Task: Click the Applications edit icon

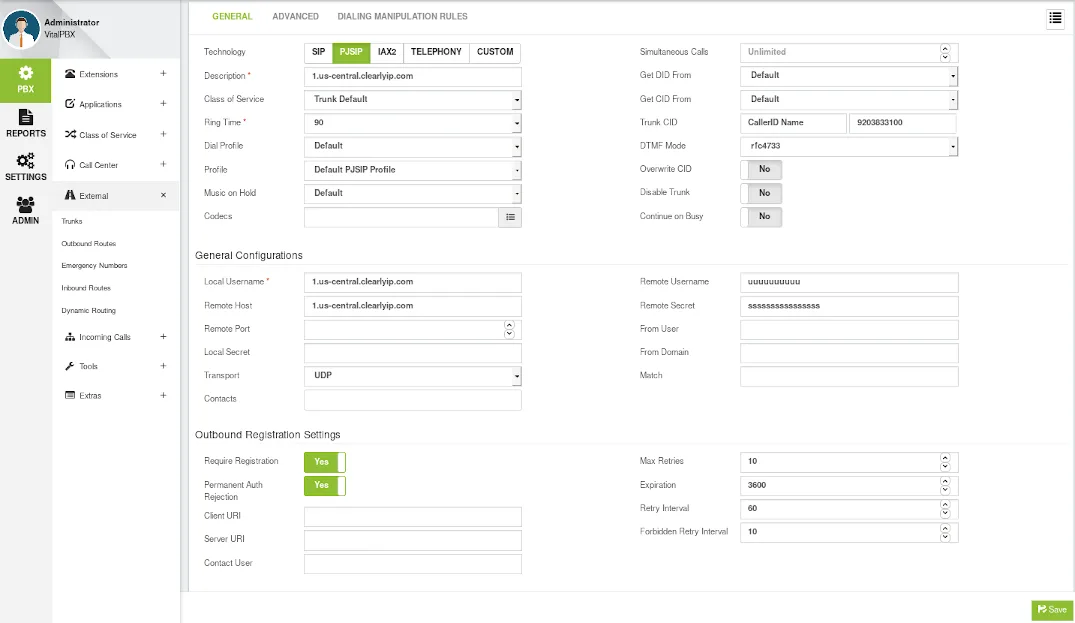Action: 70,103
